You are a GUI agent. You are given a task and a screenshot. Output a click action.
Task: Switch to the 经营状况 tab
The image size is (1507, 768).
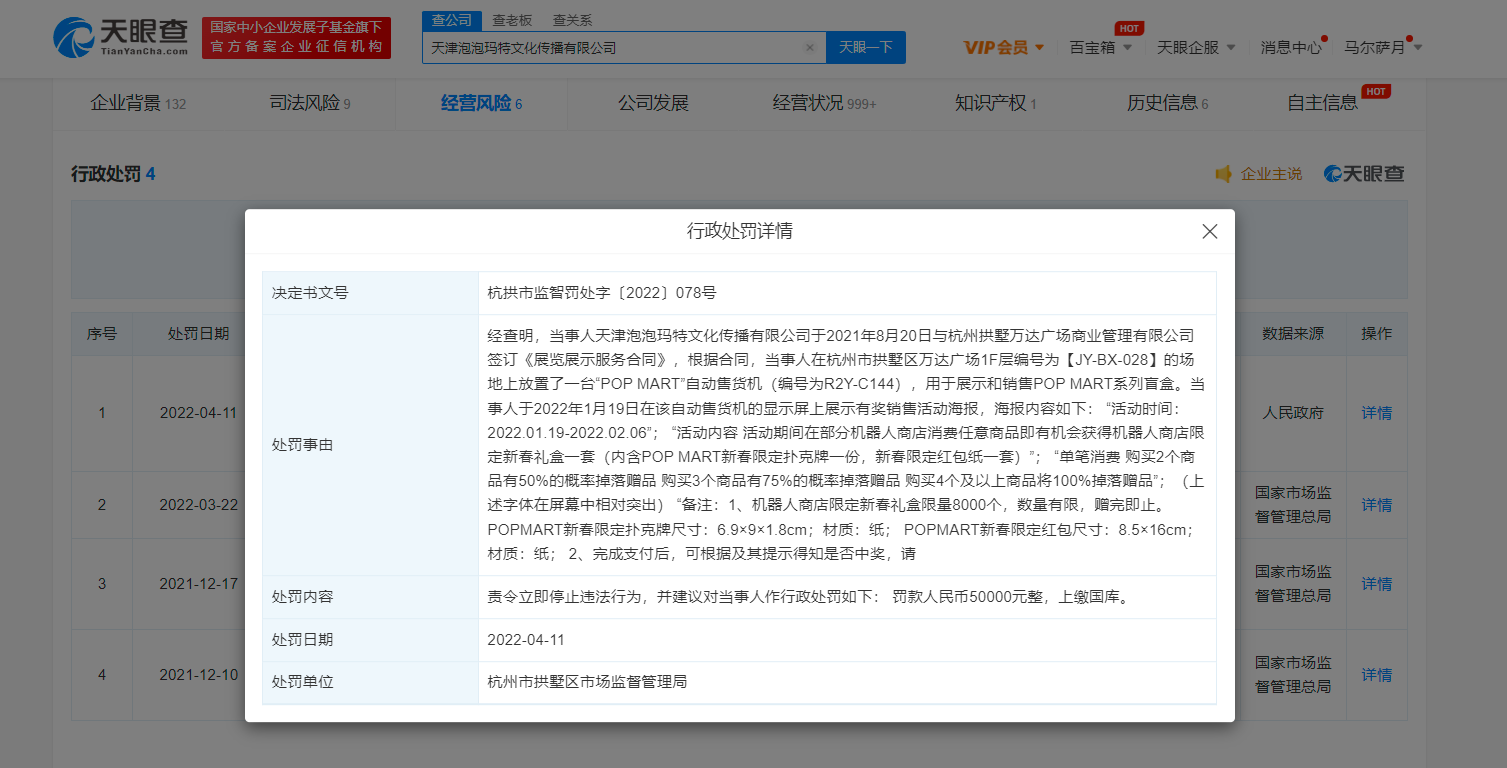coord(824,103)
